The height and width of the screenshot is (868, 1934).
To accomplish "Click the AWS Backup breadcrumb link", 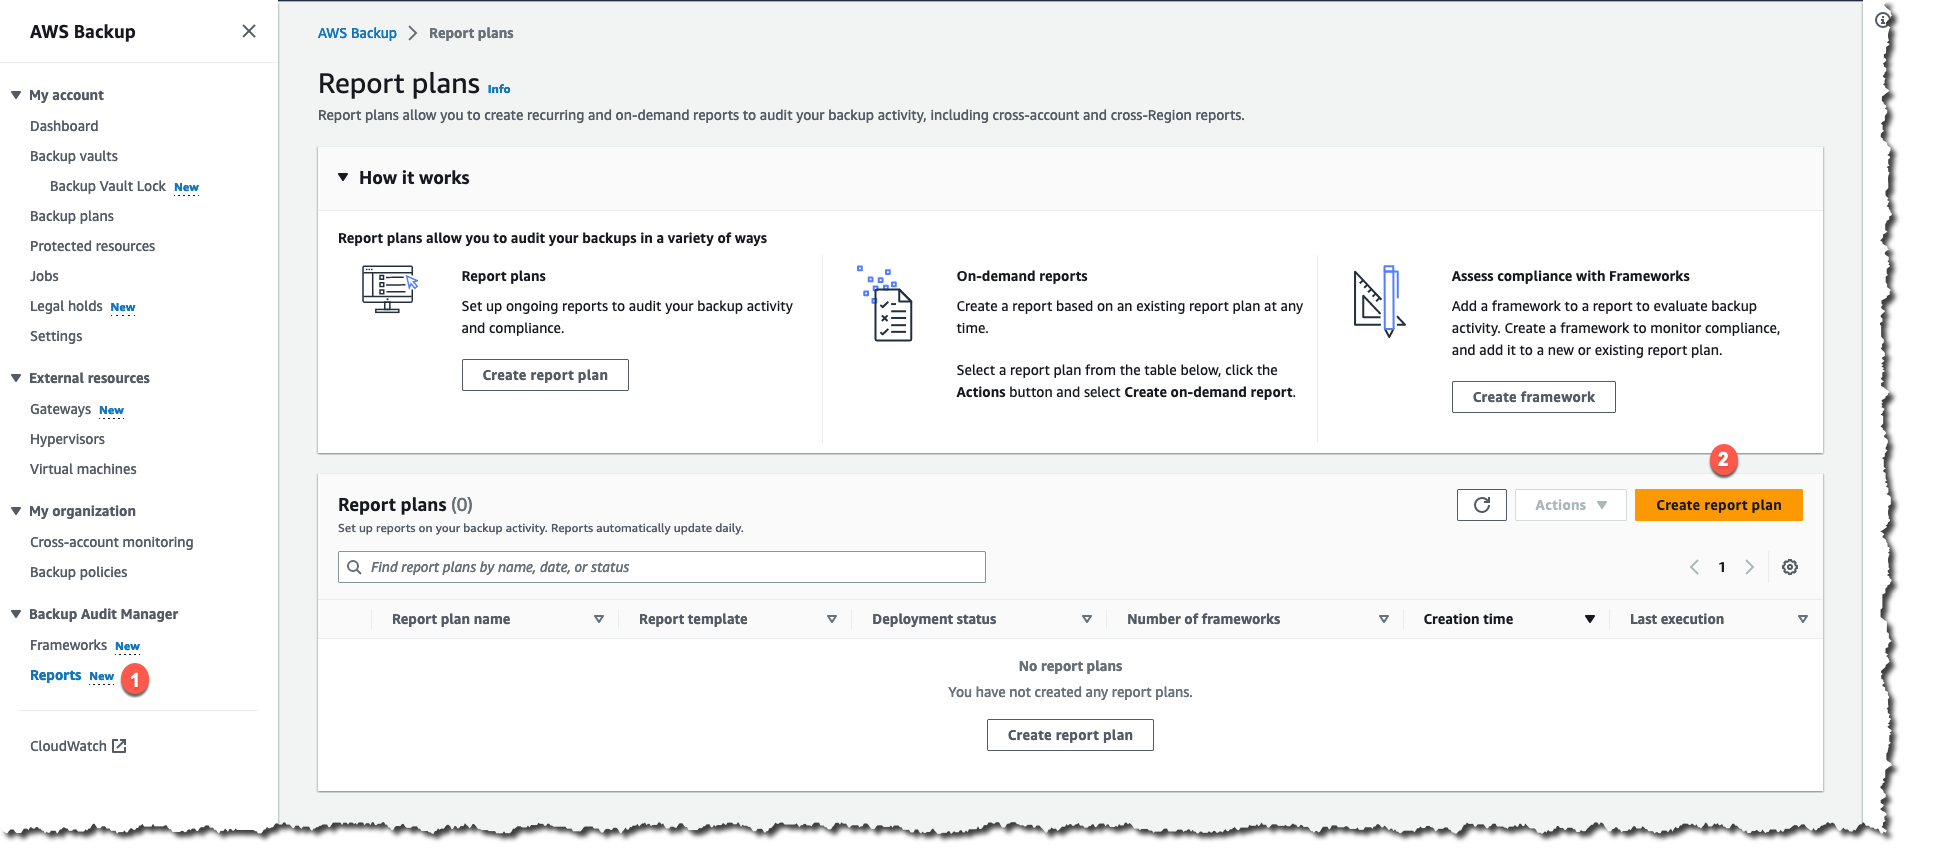I will pos(357,33).
